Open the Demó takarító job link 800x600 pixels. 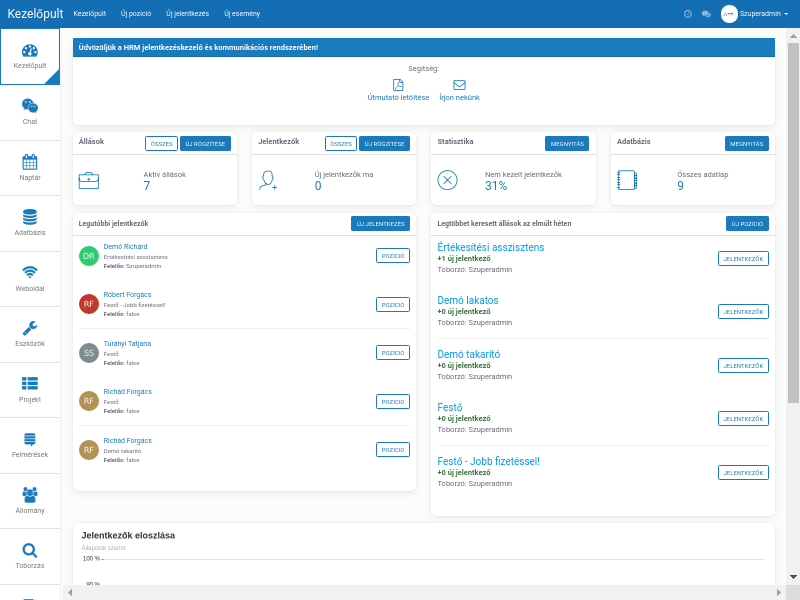tap(469, 355)
